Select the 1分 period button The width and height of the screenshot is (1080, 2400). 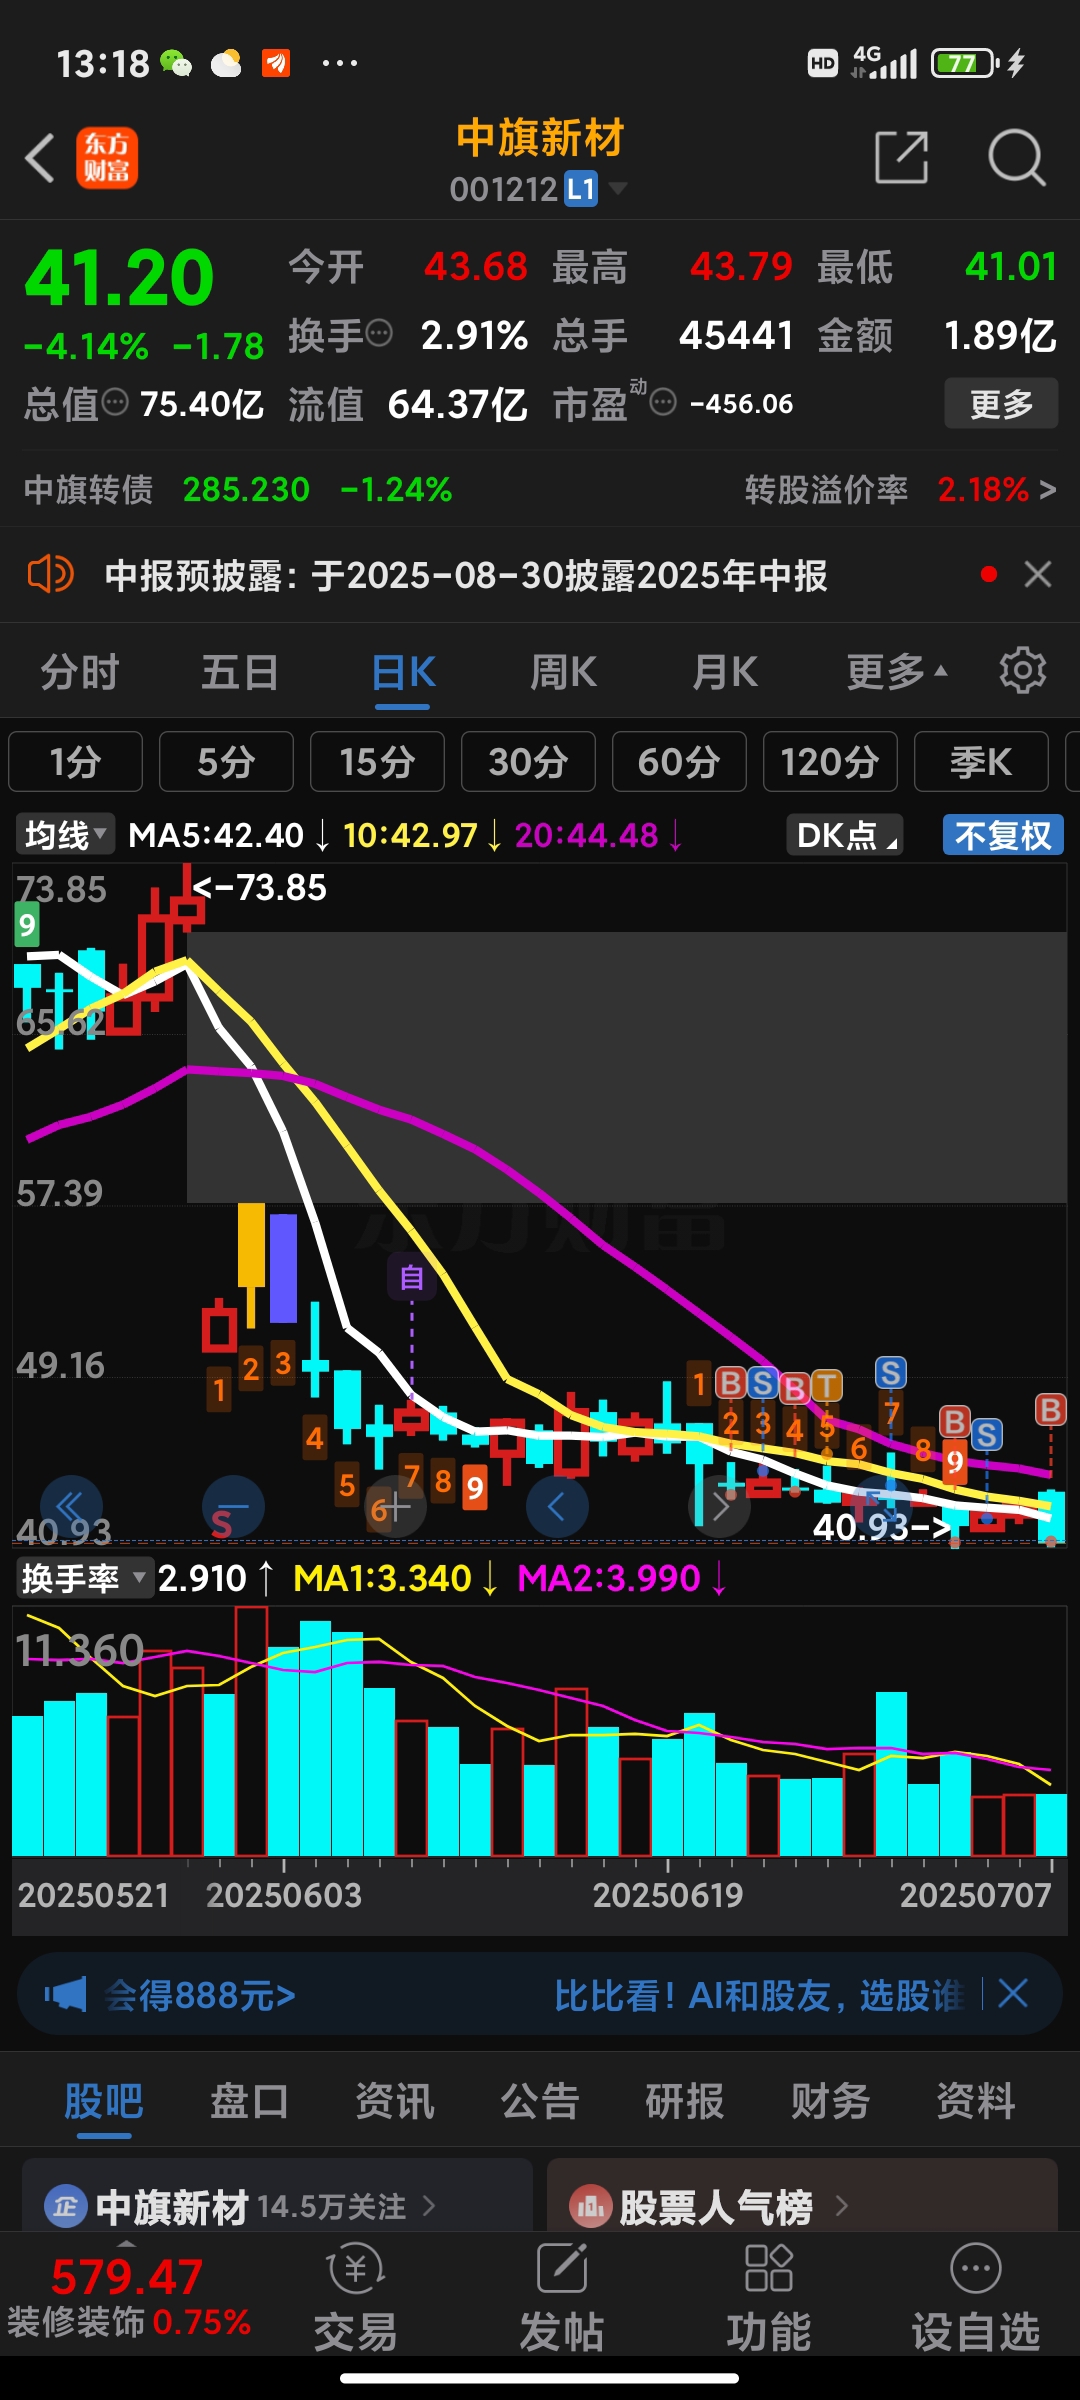tap(75, 762)
